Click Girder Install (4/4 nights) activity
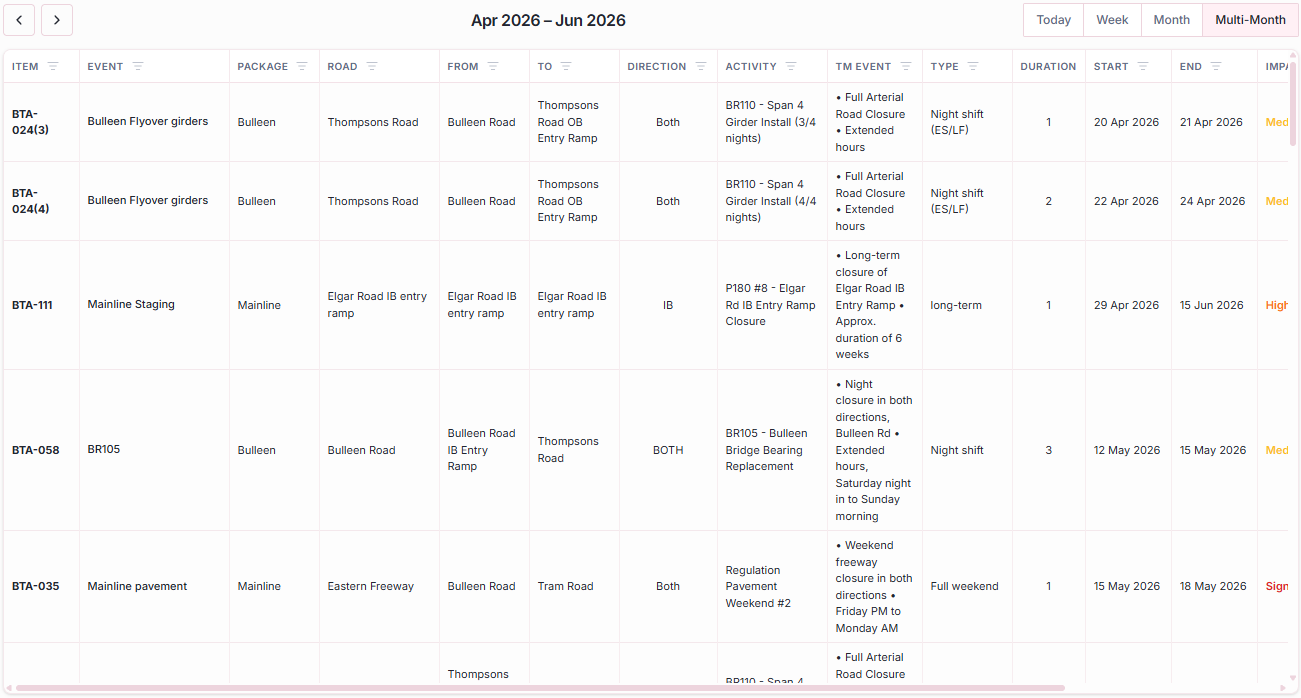This screenshot has height=698, width=1301. [x=770, y=201]
